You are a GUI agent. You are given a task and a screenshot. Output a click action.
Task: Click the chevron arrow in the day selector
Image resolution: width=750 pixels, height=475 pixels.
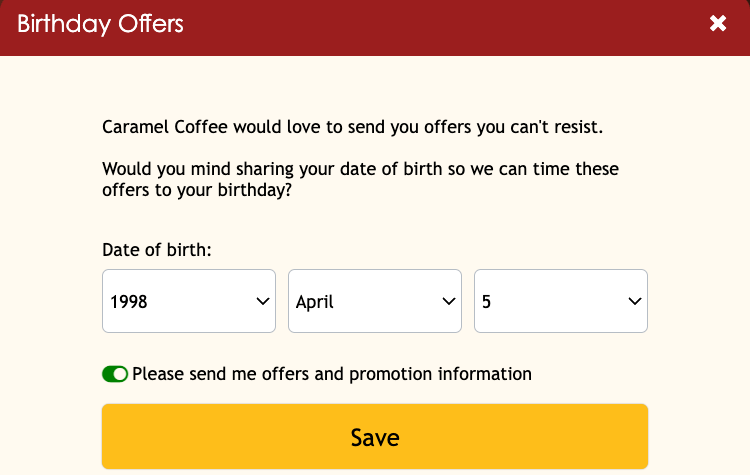(x=634, y=301)
